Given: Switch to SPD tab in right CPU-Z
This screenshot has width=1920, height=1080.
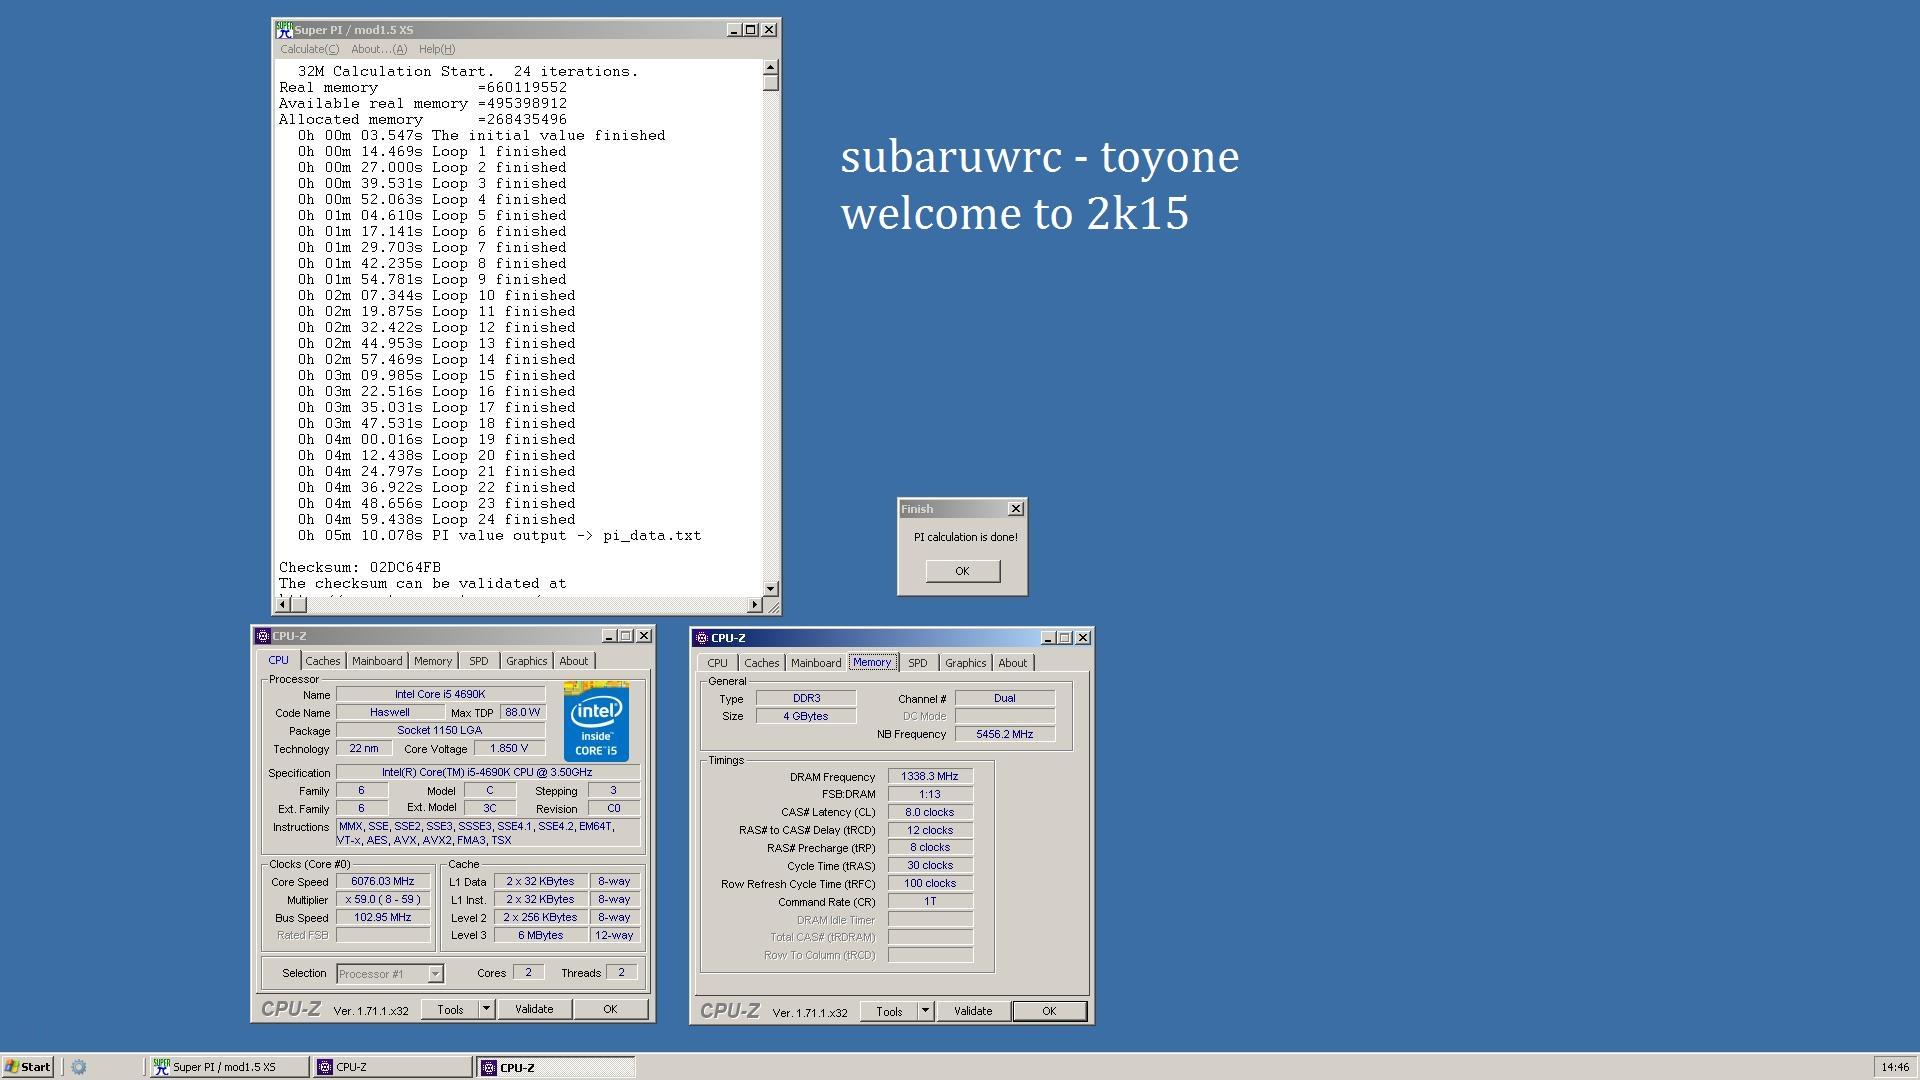Looking at the screenshot, I should coord(917,663).
